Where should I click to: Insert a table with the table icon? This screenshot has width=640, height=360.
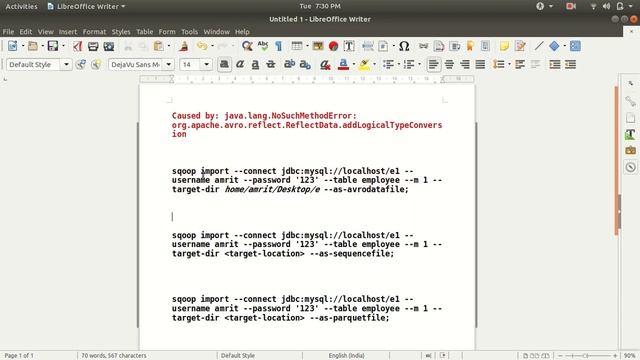click(297, 46)
